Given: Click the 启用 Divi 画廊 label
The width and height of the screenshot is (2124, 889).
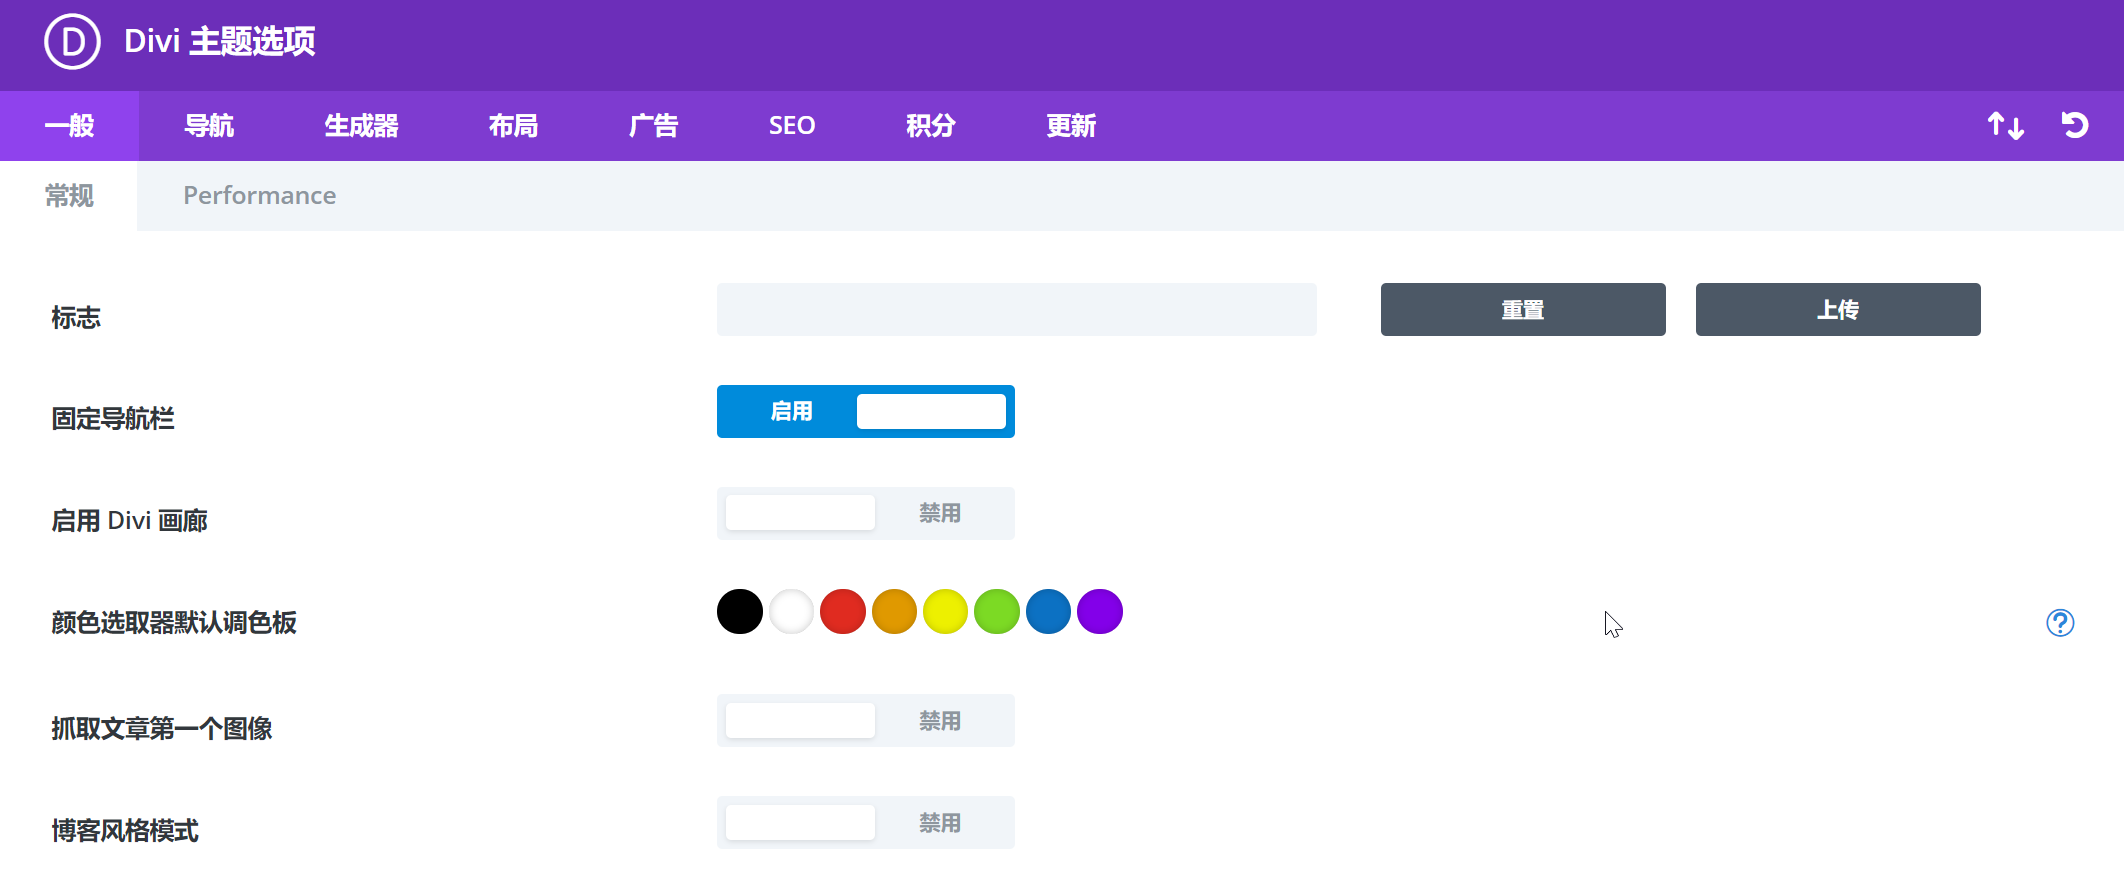Looking at the screenshot, I should click(x=130, y=521).
